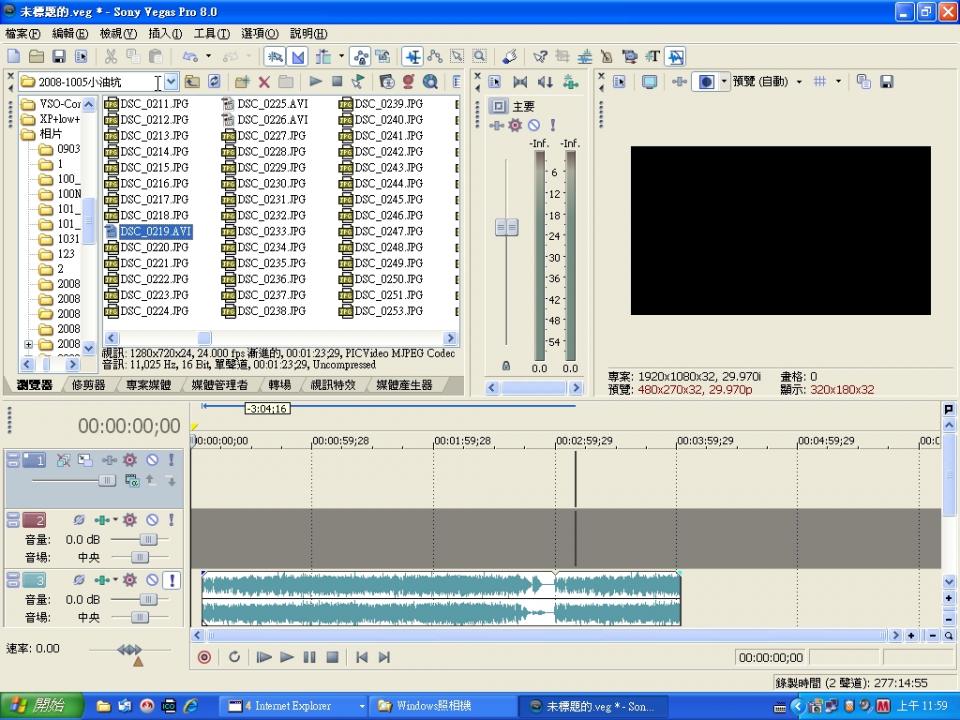Refresh the explorer file list
960x720 pixels.
tap(214, 82)
